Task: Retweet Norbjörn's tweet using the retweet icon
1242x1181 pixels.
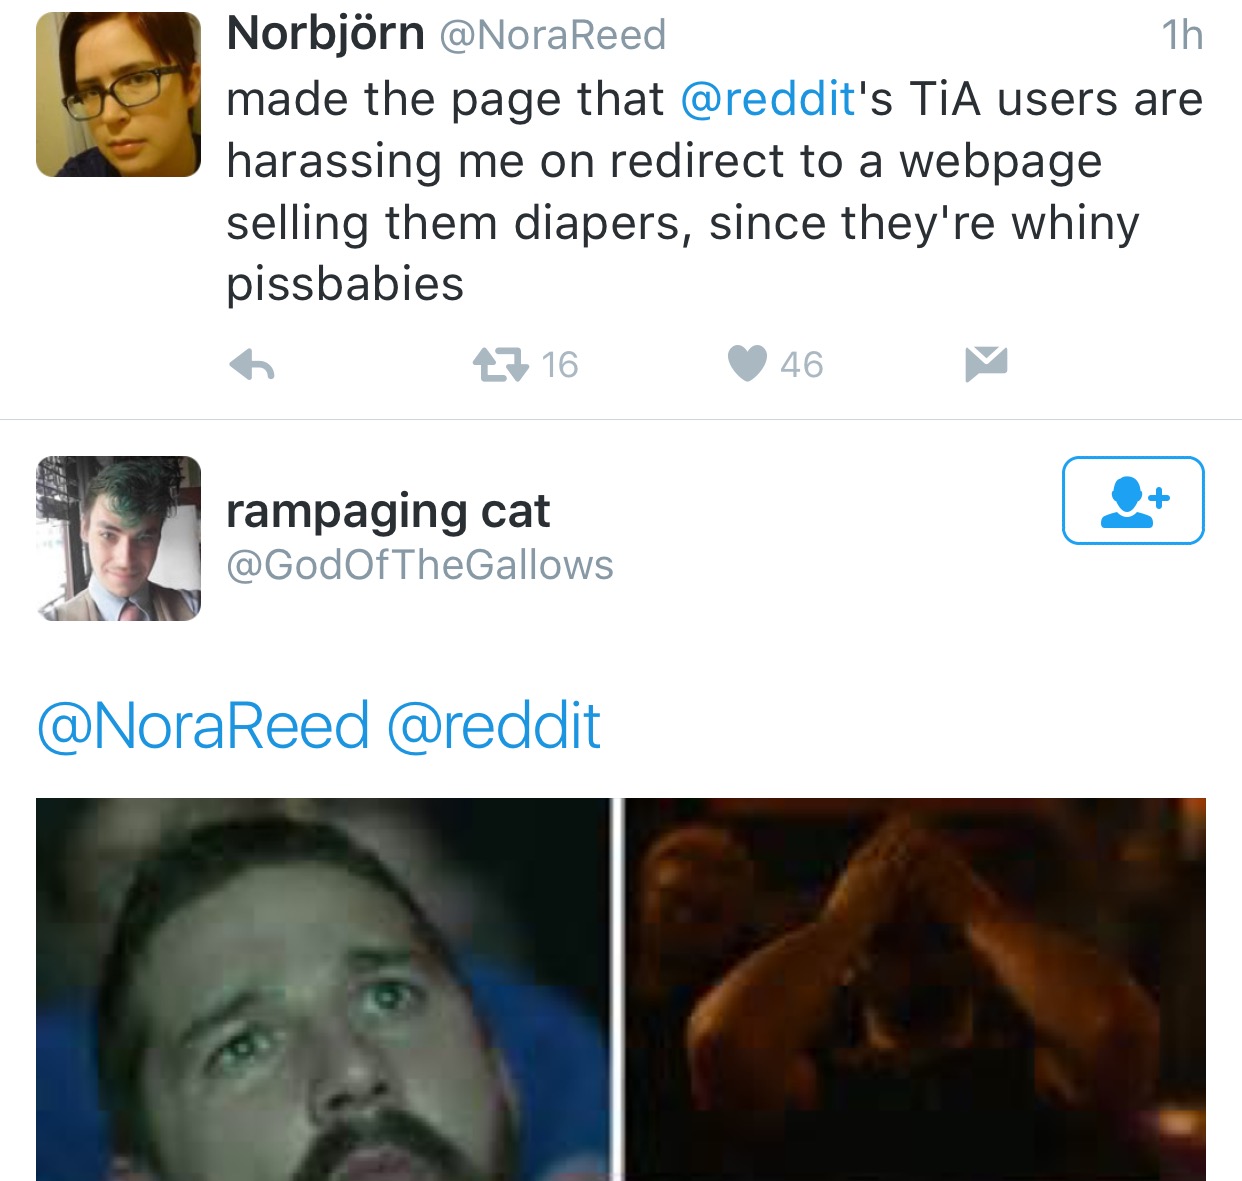Action: click(500, 364)
